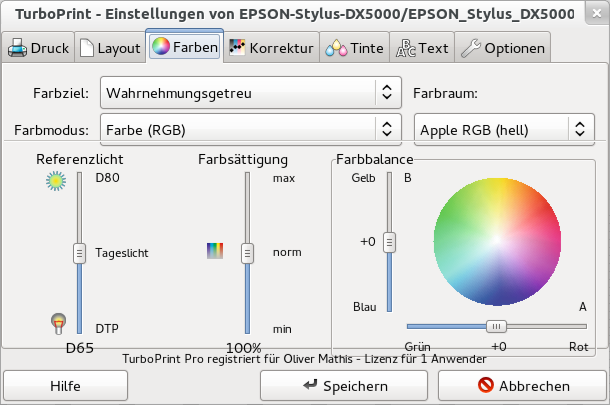Open the Farbmodus dropdown
The height and width of the screenshot is (405, 610).
[x=250, y=129]
